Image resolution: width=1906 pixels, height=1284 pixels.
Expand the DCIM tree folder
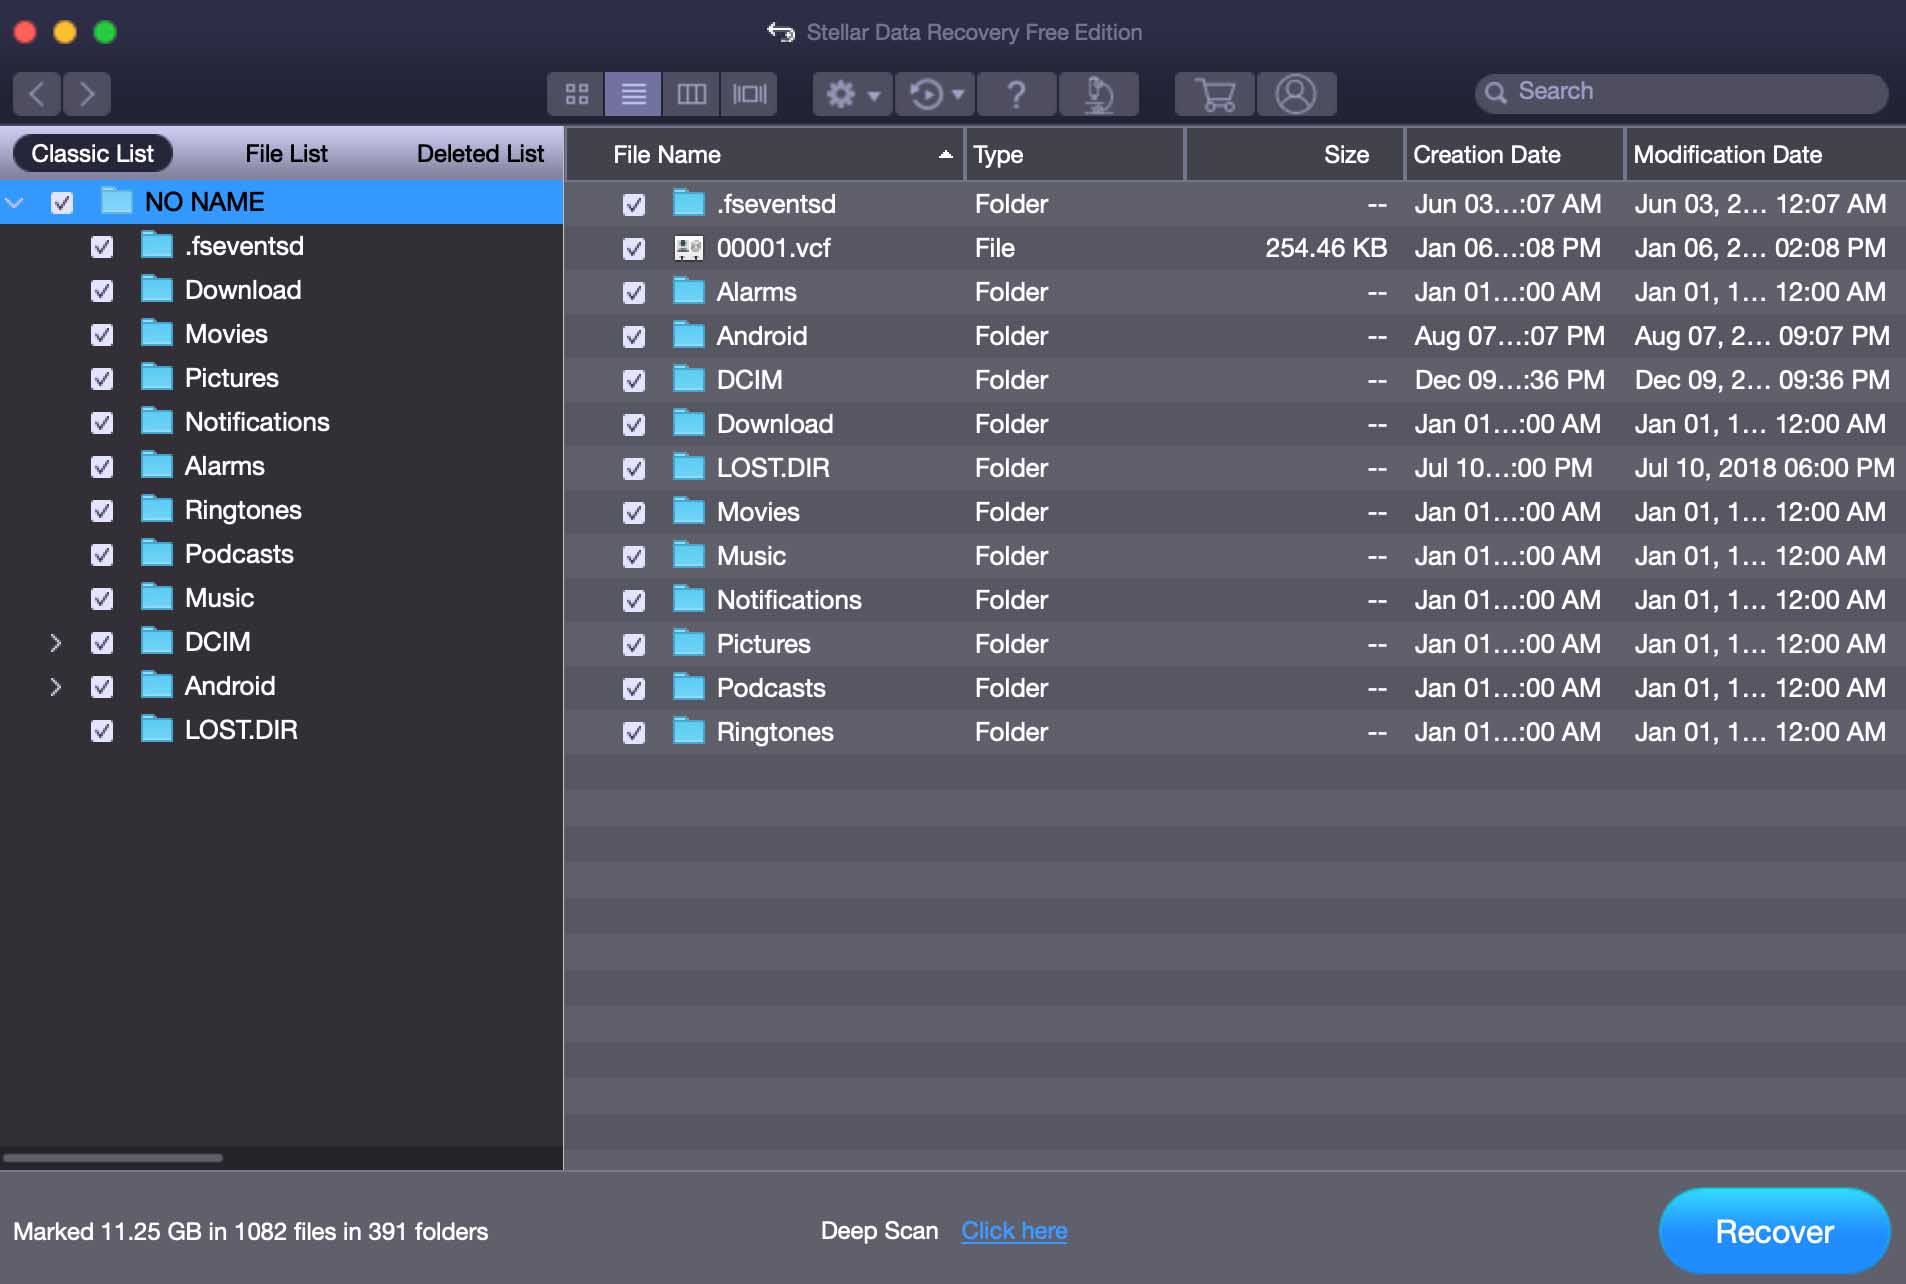pyautogui.click(x=56, y=643)
